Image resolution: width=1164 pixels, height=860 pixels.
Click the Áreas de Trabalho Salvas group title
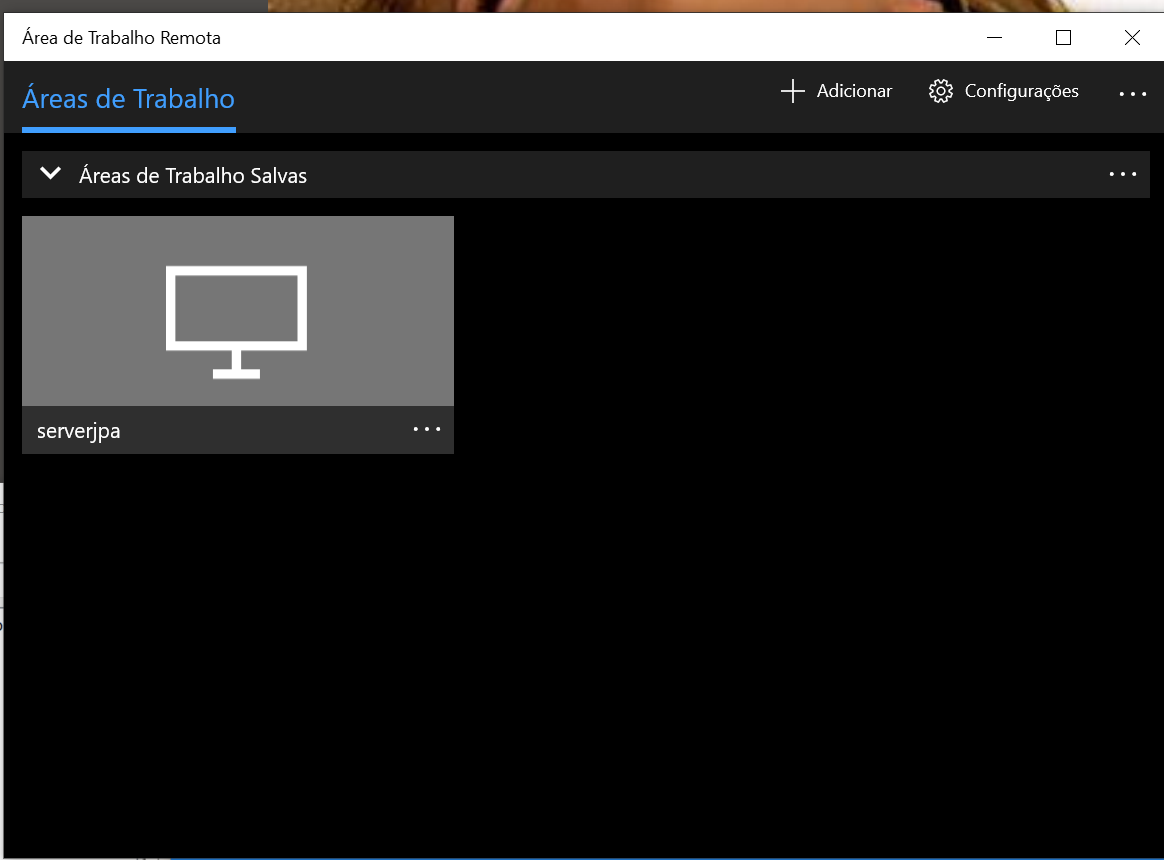pyautogui.click(x=193, y=176)
